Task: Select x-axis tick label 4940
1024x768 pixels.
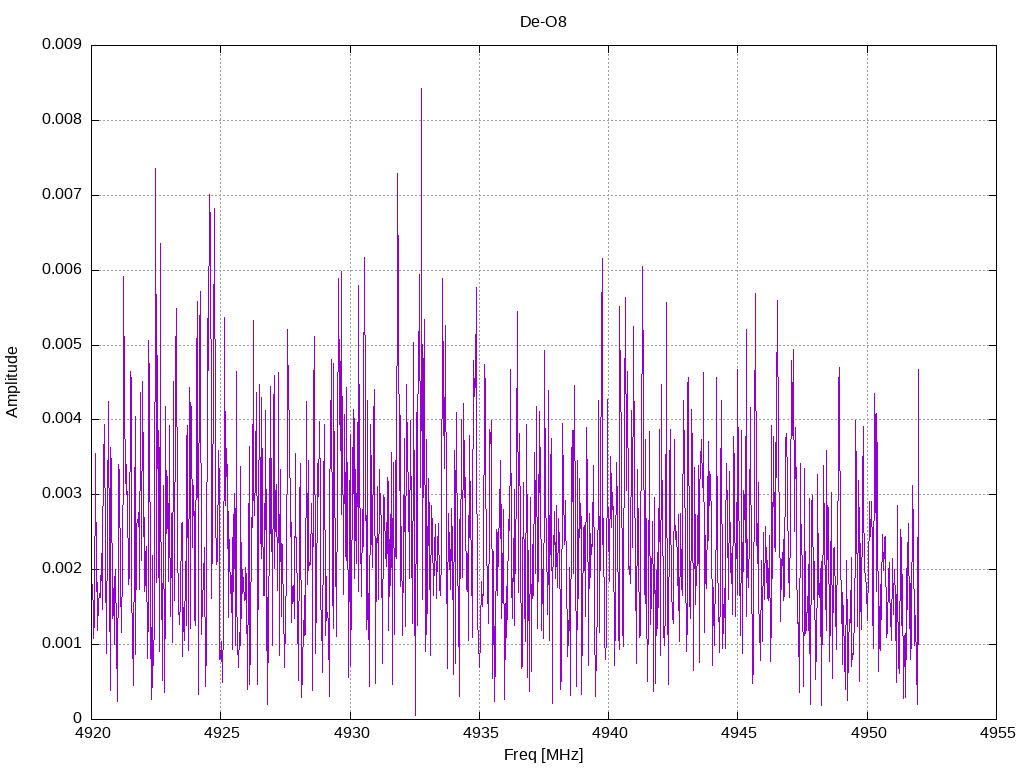Action: 609,733
